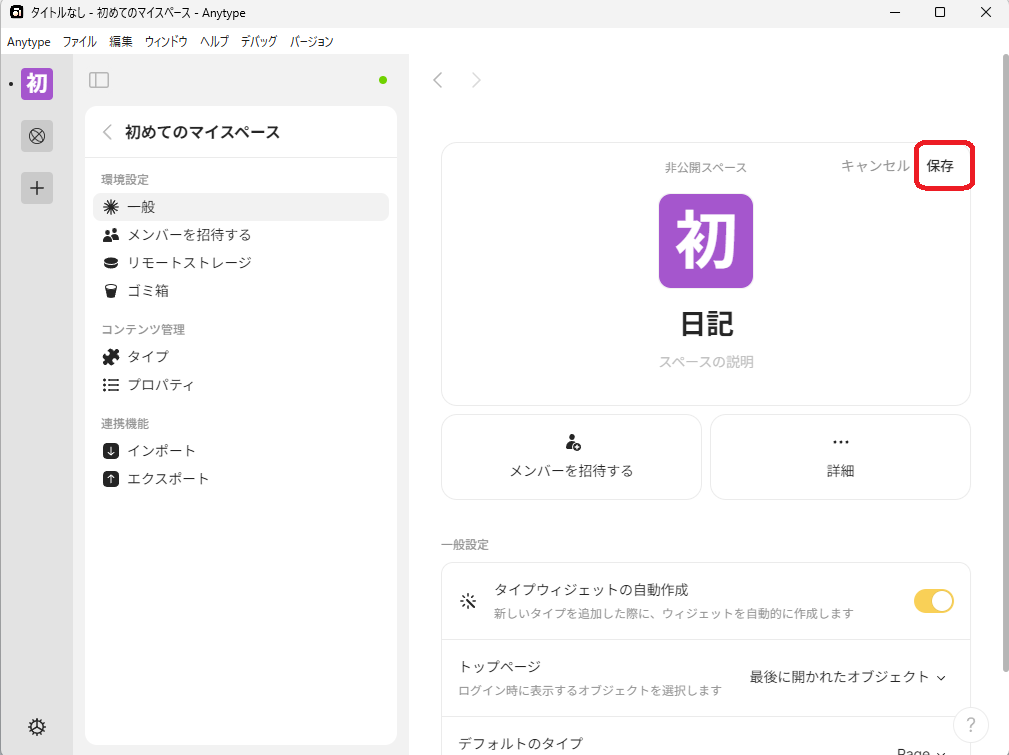Open app settings gear icon
Viewport: 1009px width, 755px height.
37,727
